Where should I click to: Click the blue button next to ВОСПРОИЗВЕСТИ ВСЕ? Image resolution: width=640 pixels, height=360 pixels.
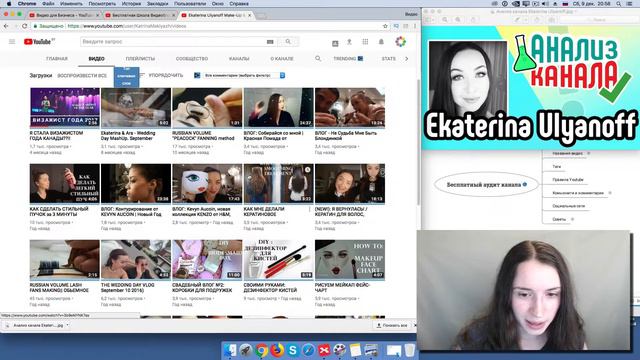click(127, 77)
